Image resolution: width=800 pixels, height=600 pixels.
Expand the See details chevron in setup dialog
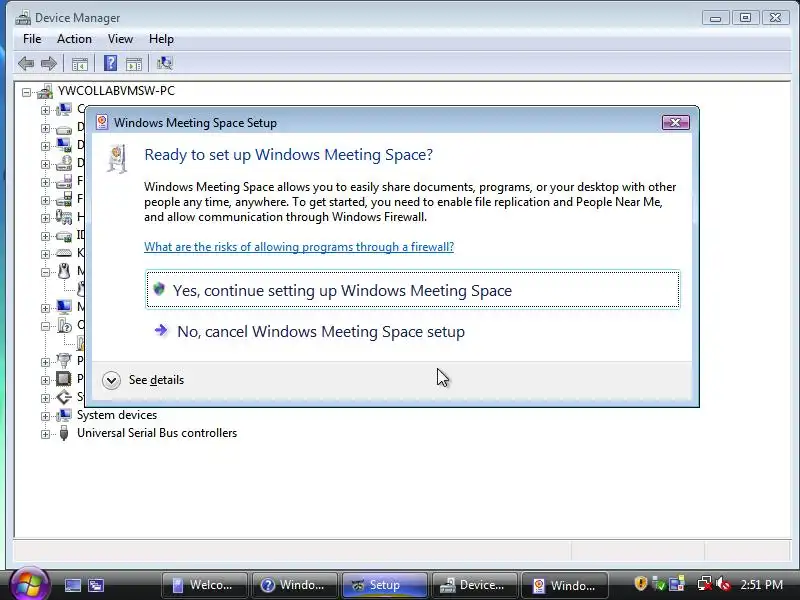(x=111, y=380)
